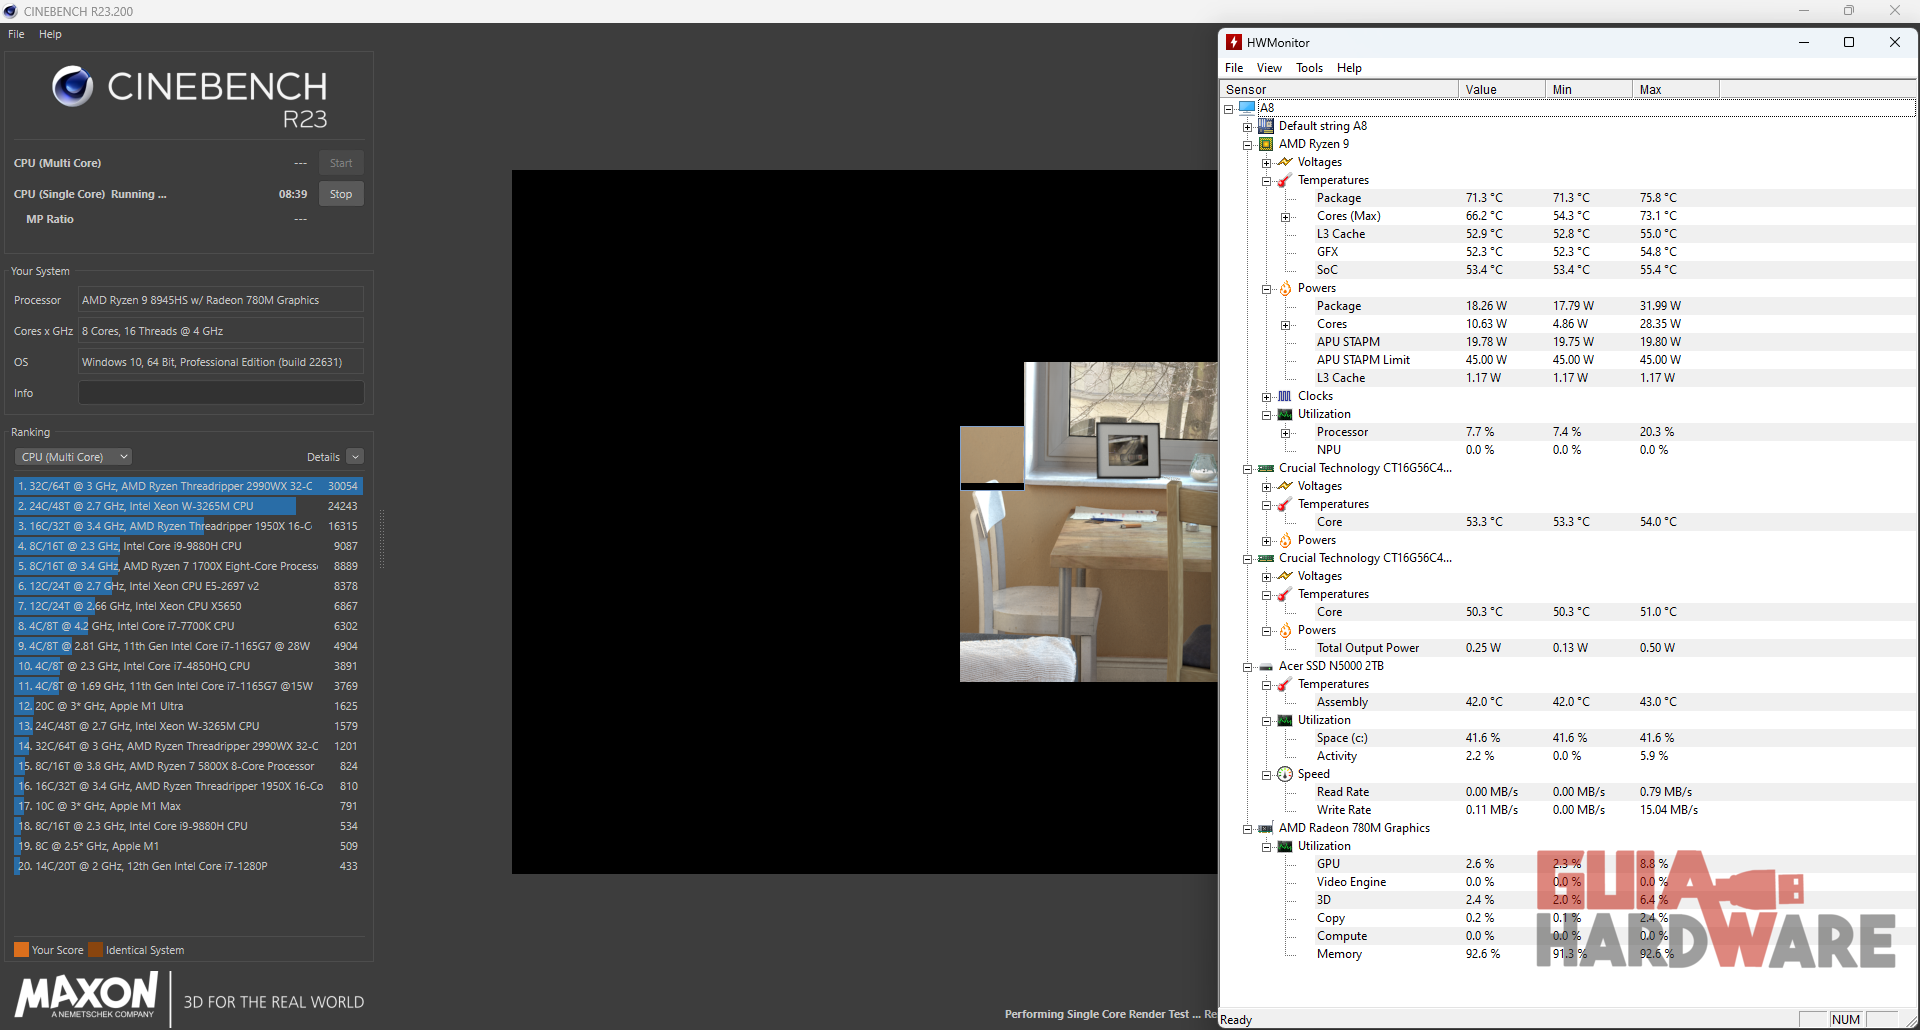
Task: Click the NUM indicator in HWMonitor status bar
Action: tap(1846, 1019)
